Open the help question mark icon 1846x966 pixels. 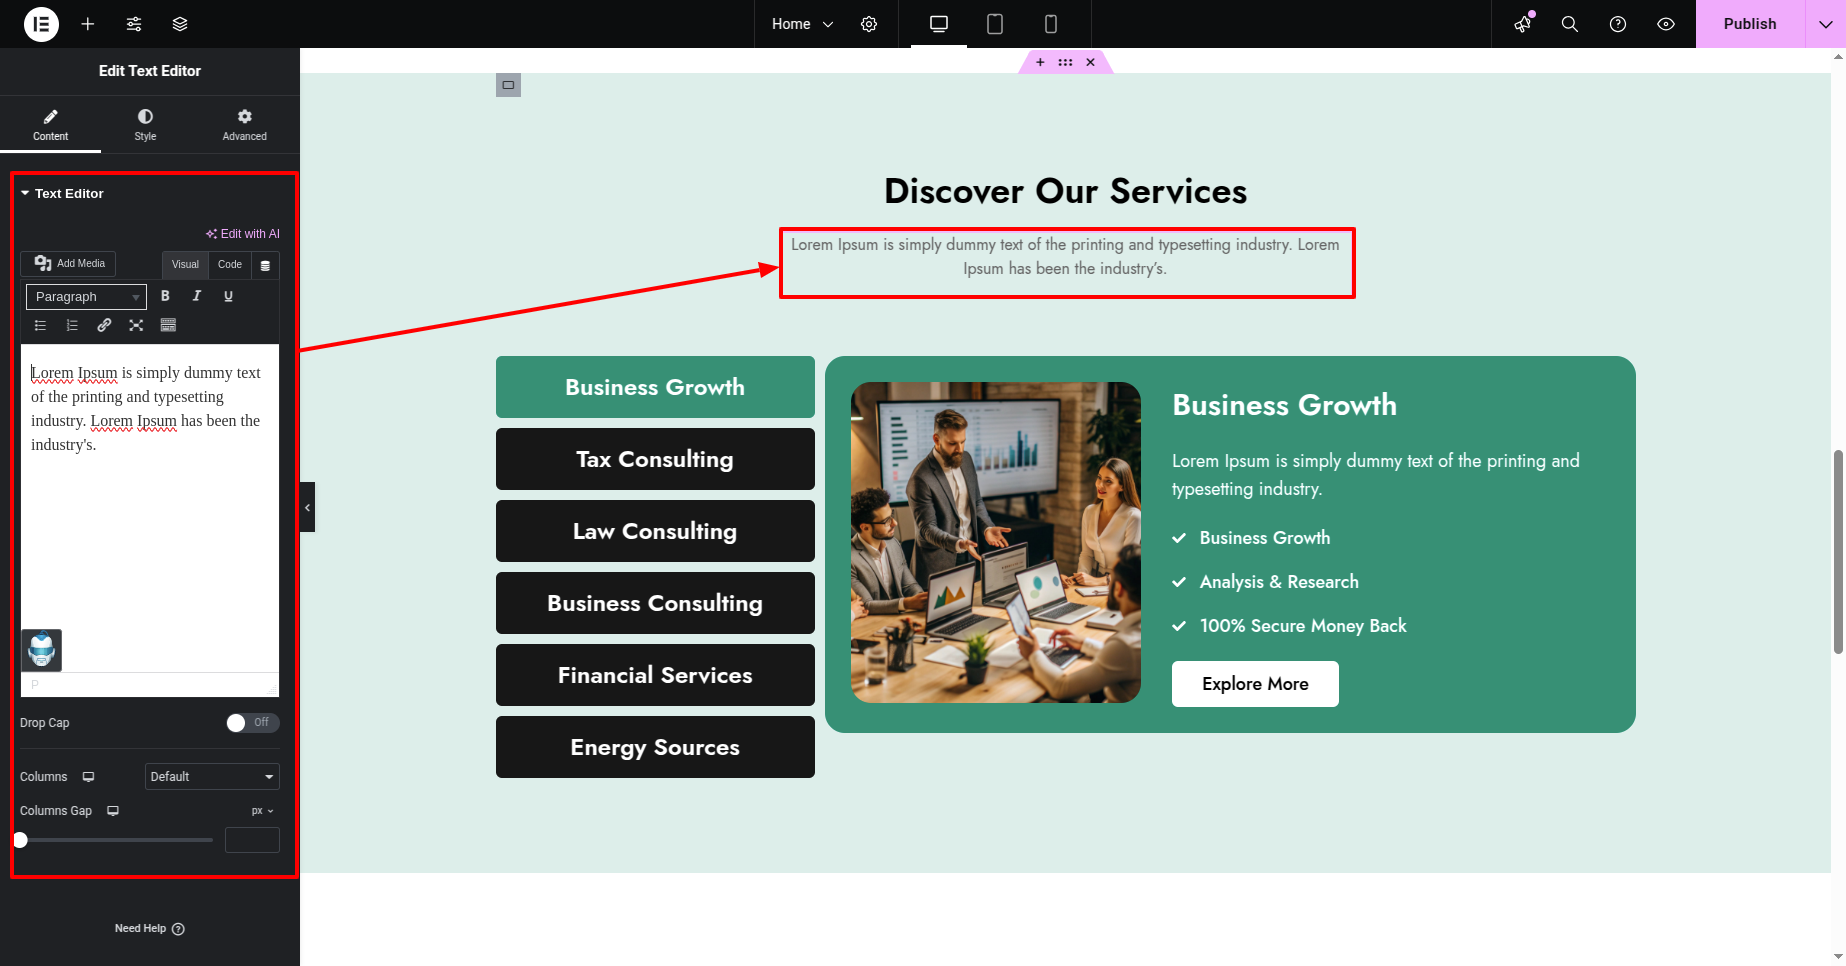(1618, 24)
